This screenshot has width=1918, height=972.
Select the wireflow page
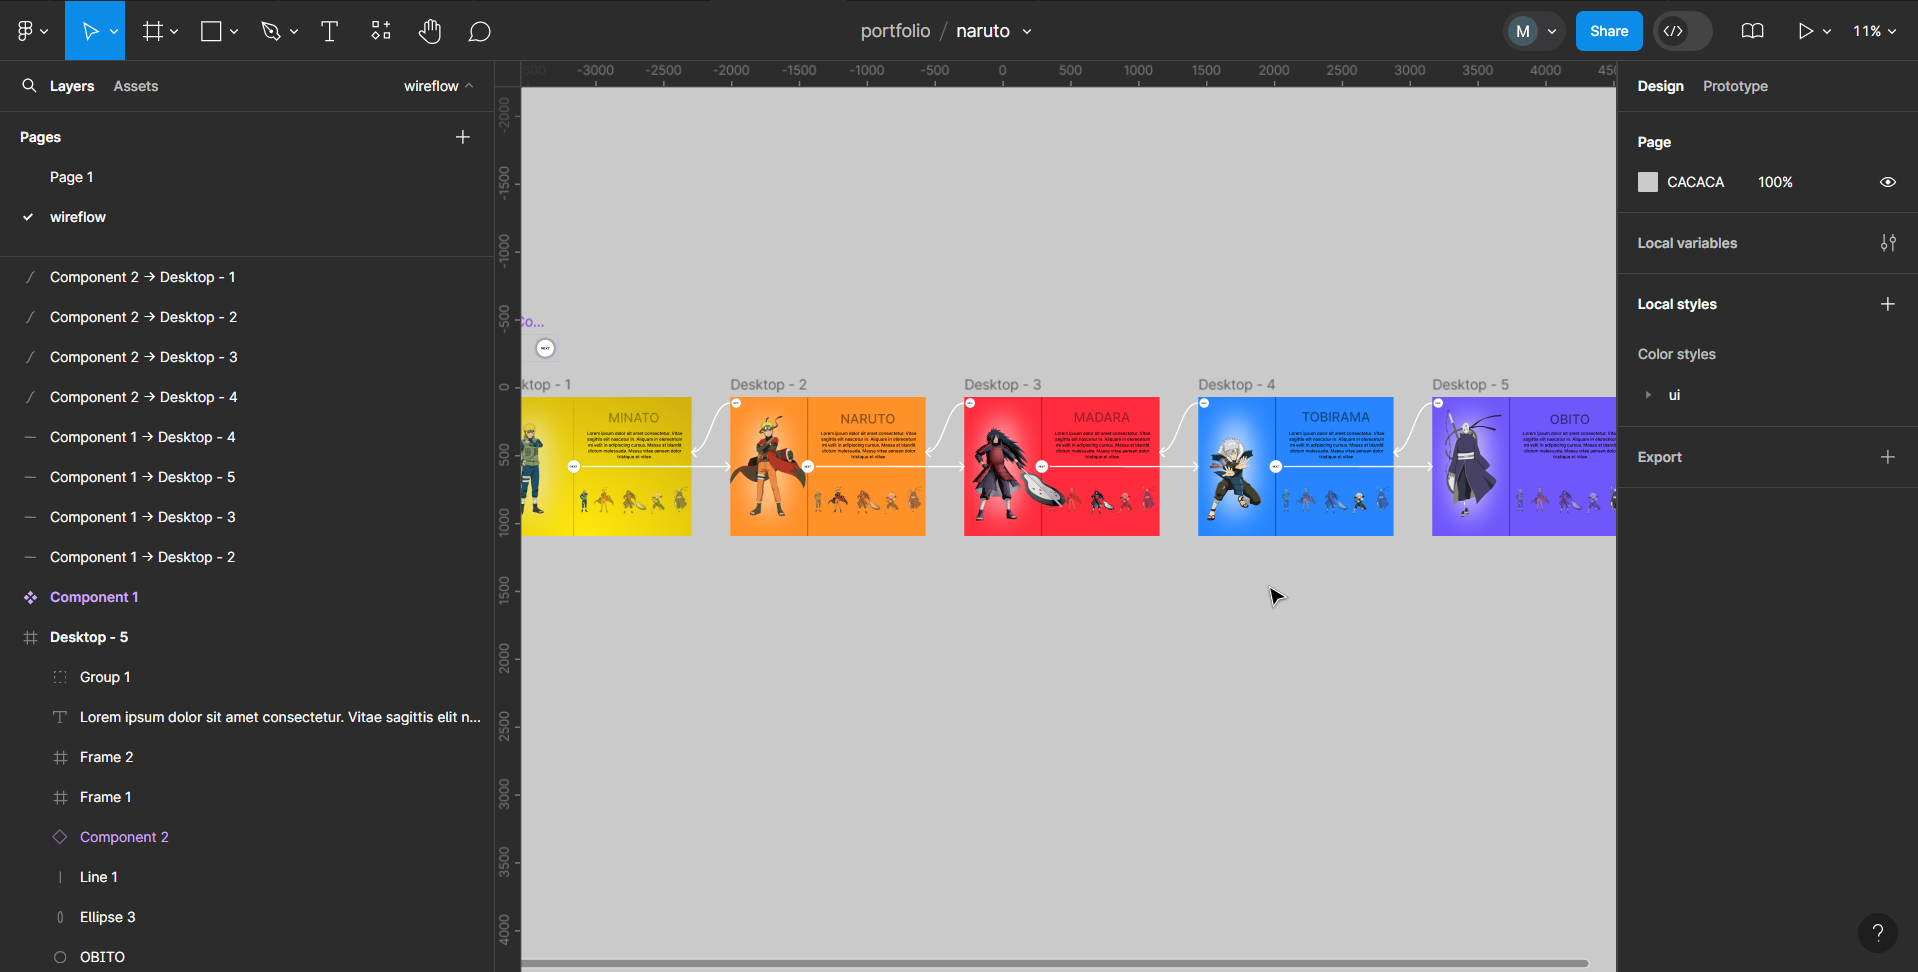click(78, 217)
